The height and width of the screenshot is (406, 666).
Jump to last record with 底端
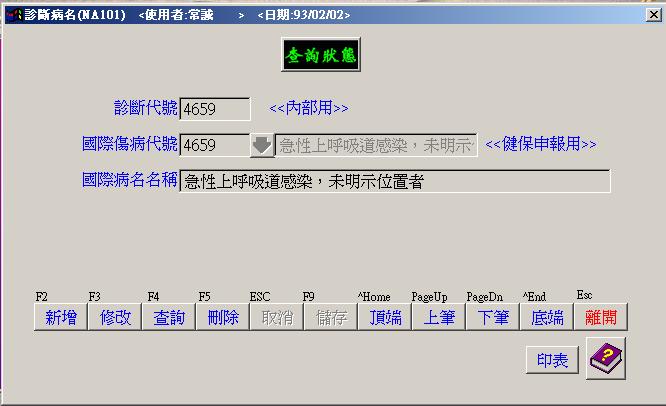547,318
